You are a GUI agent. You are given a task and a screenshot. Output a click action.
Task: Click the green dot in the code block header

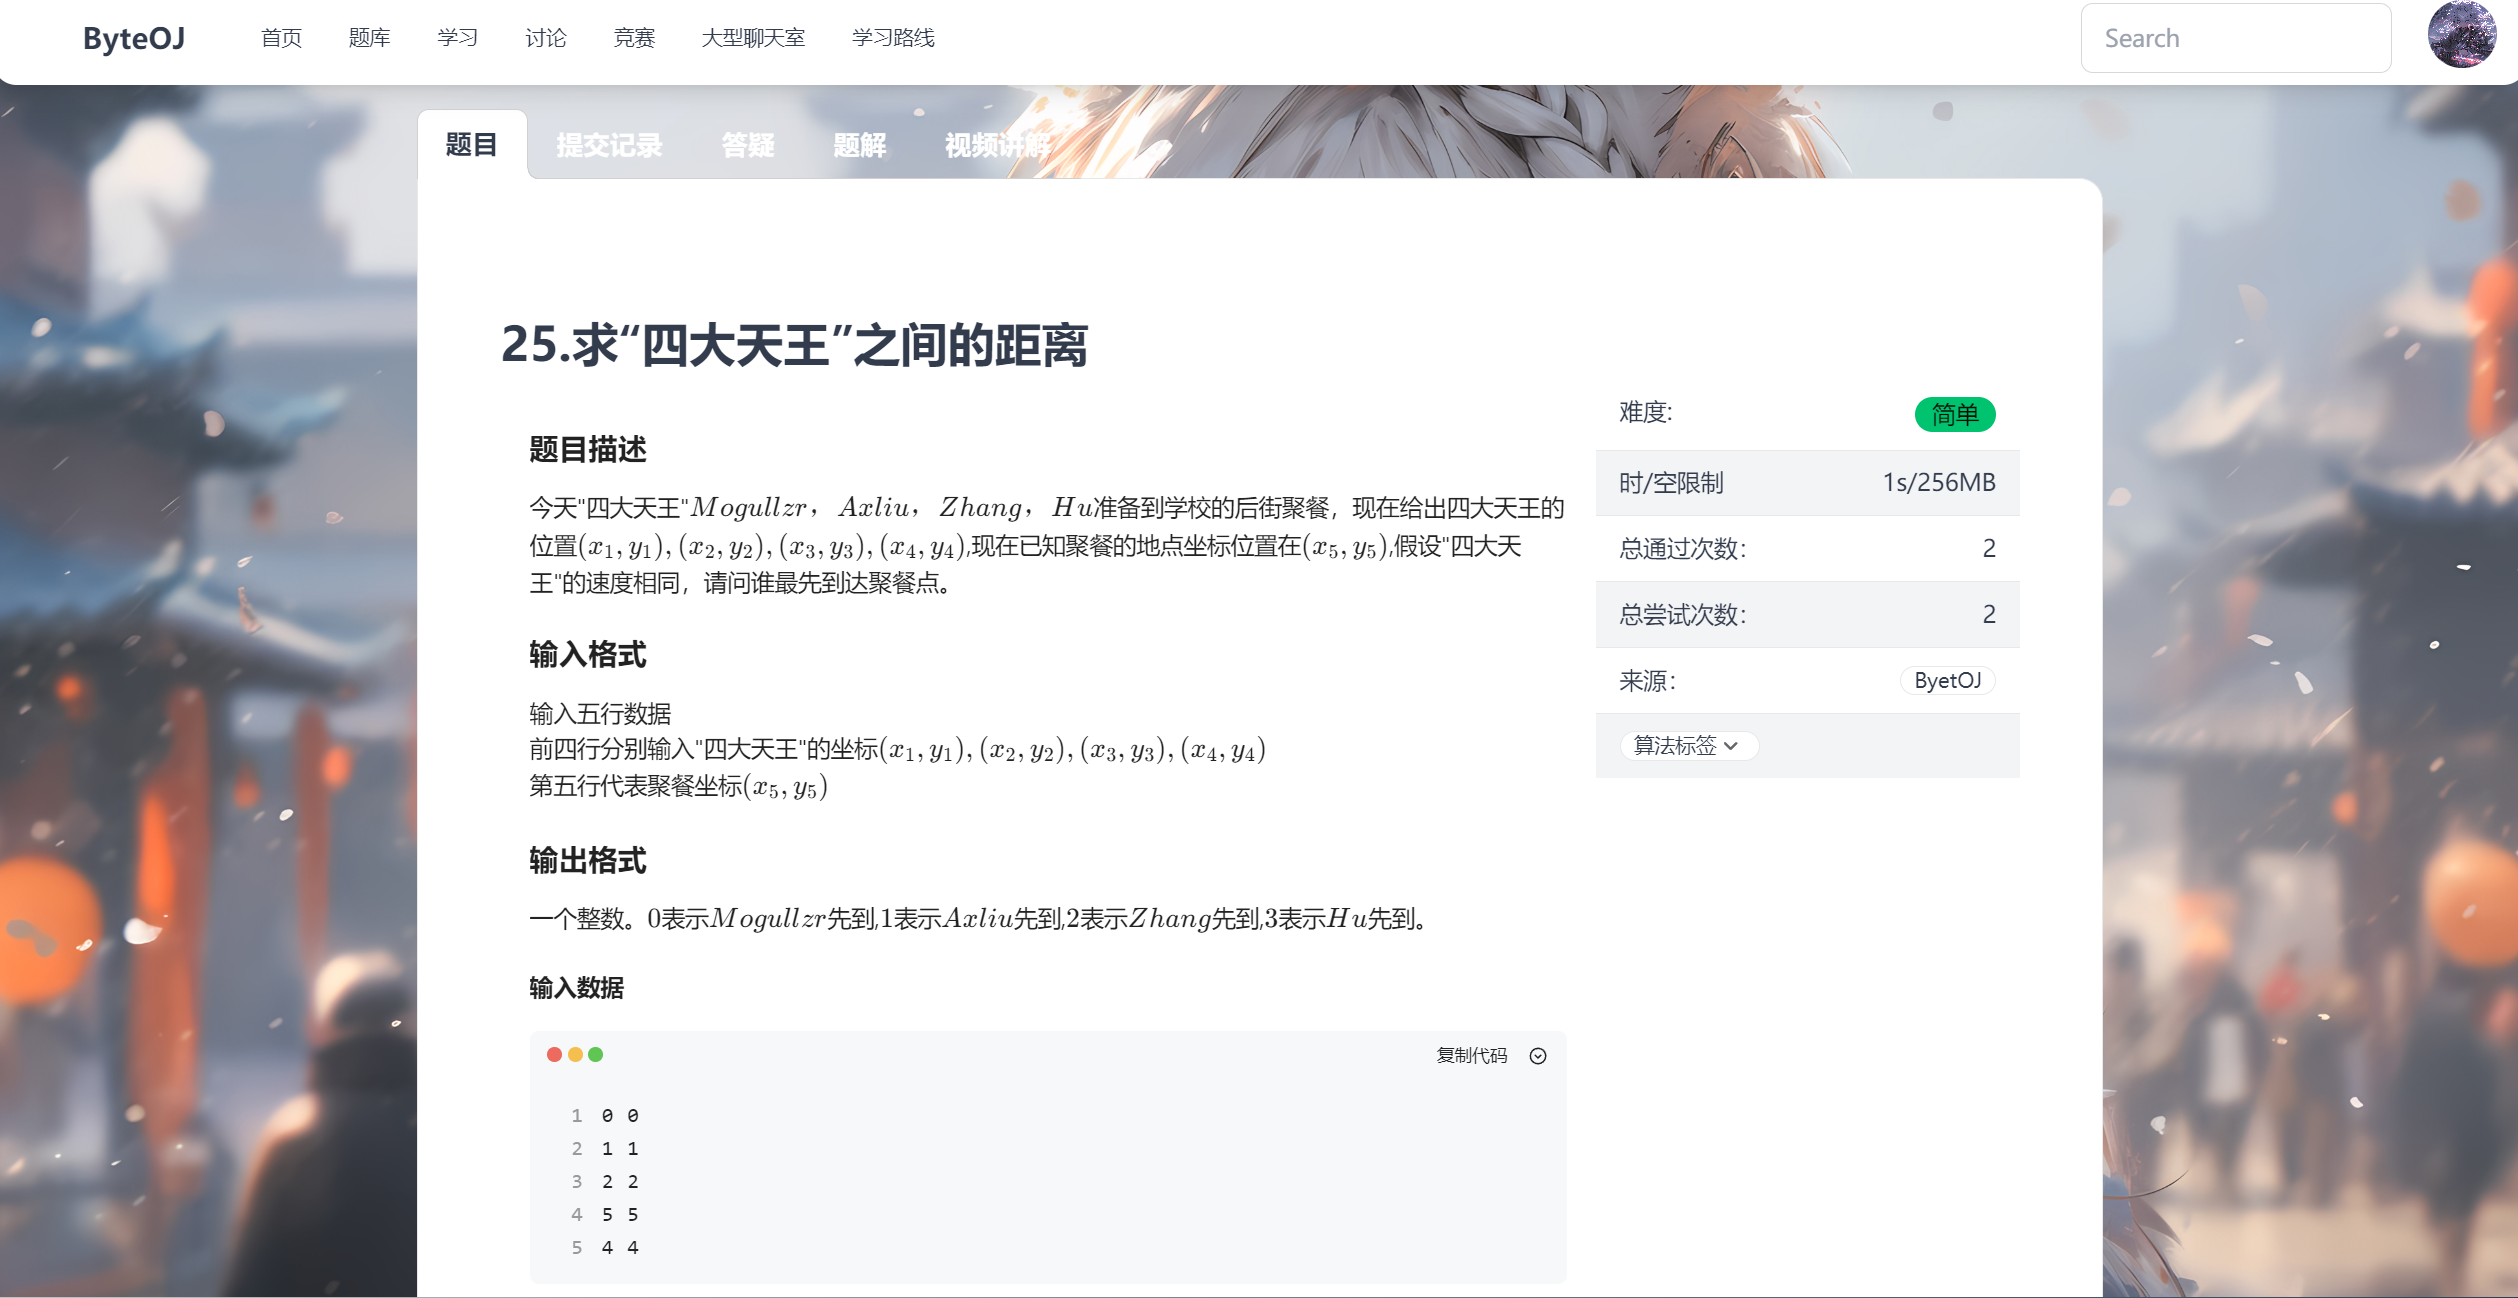596,1054
